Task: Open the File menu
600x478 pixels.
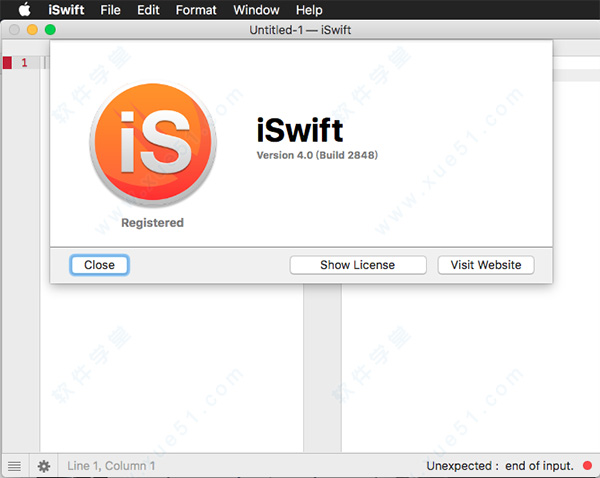Action: point(110,10)
